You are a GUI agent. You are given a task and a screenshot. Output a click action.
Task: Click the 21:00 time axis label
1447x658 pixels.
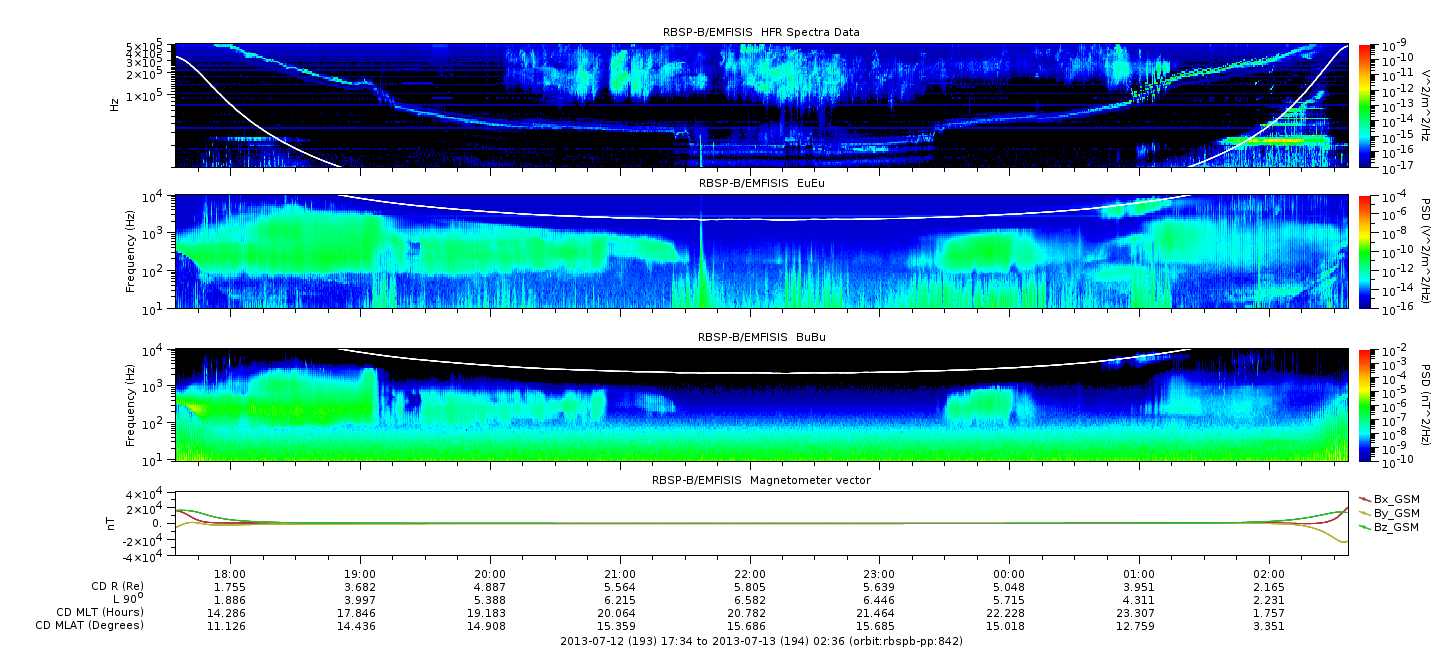click(x=620, y=574)
